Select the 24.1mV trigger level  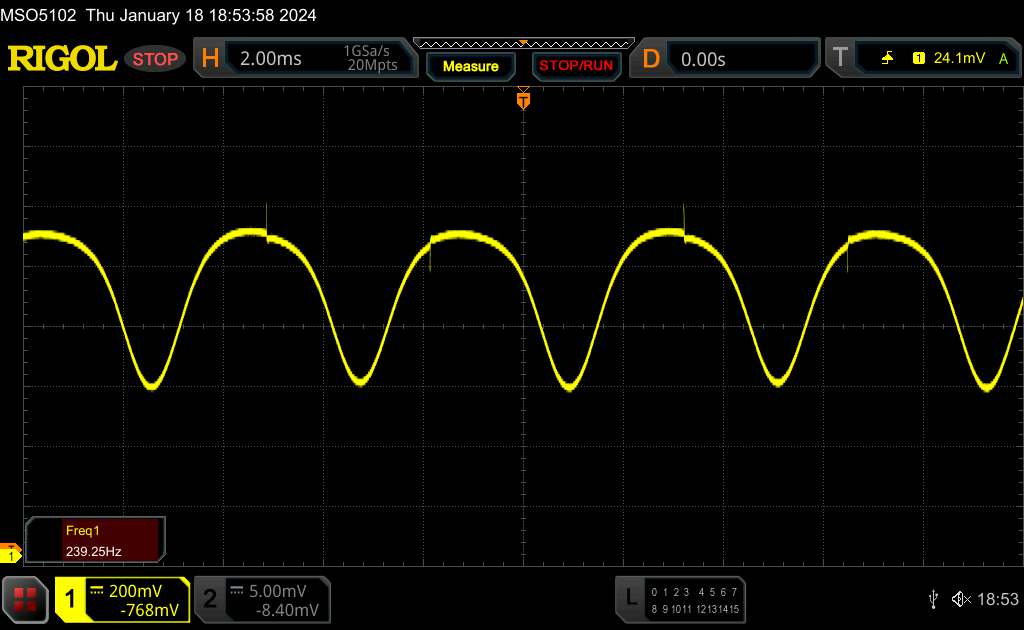(959, 58)
